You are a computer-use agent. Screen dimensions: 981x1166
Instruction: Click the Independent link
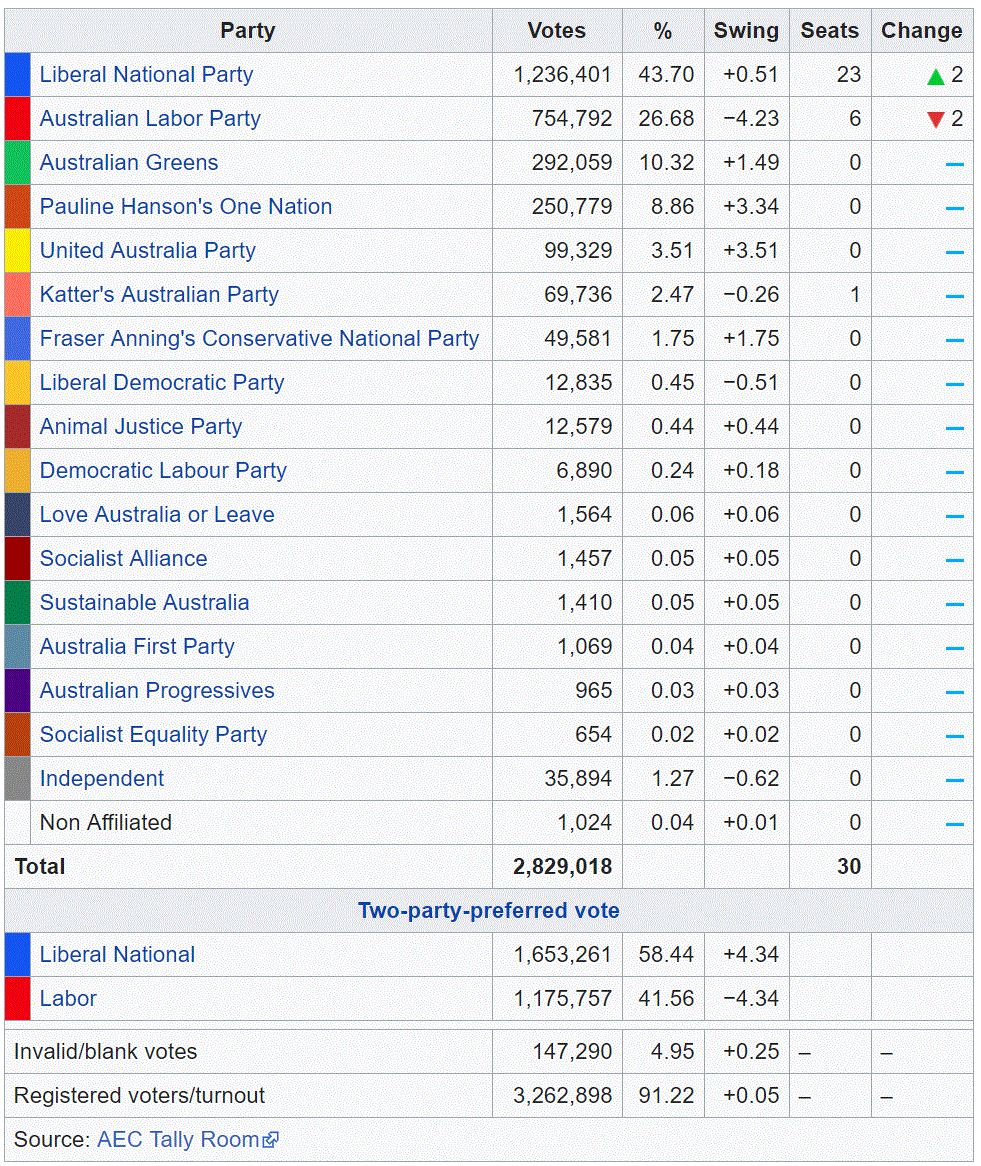click(102, 779)
